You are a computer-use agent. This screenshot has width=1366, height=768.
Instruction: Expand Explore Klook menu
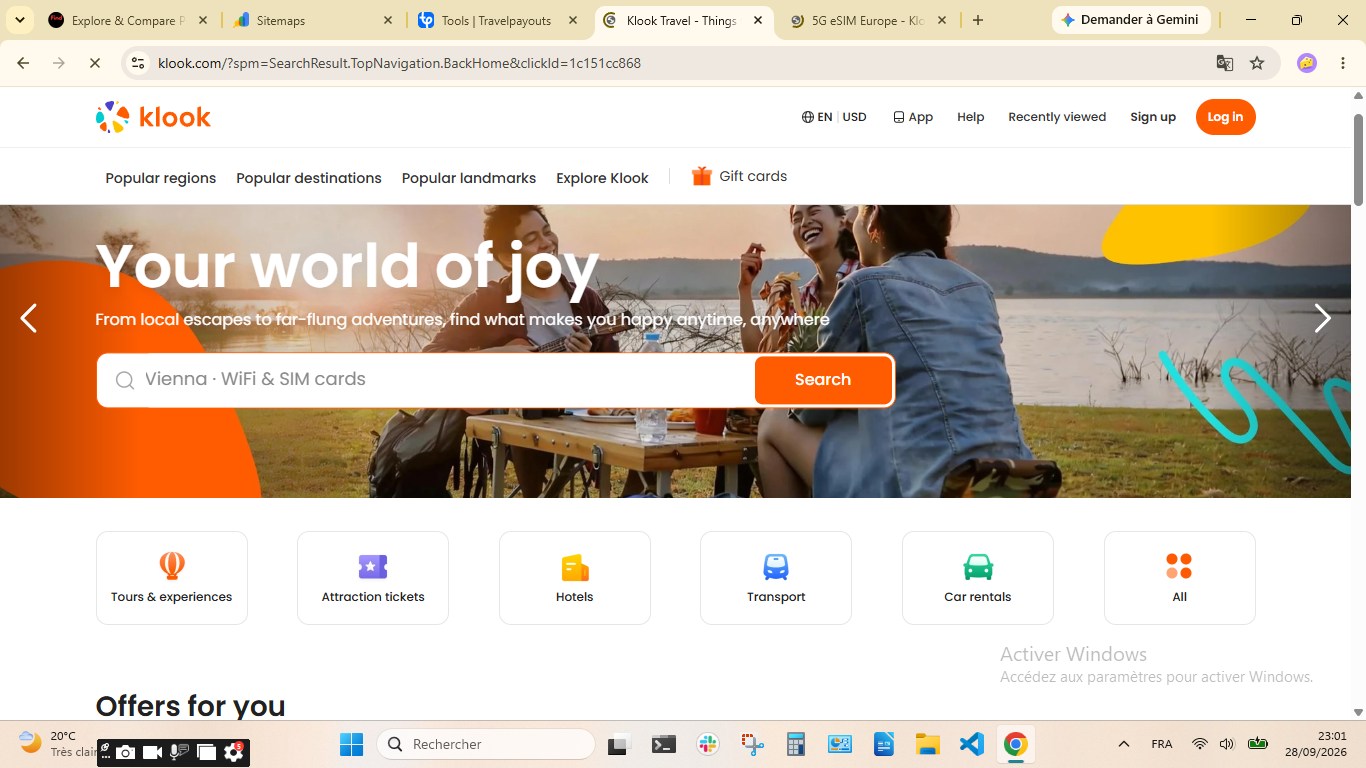pos(602,178)
